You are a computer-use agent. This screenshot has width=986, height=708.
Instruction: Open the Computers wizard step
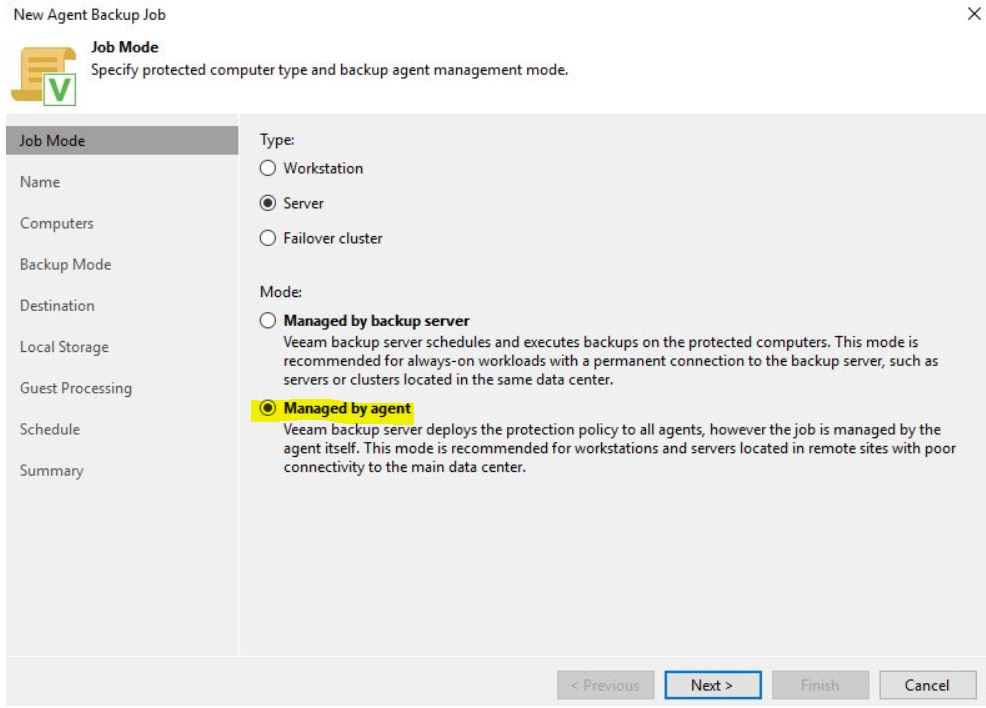pyautogui.click(x=57, y=223)
